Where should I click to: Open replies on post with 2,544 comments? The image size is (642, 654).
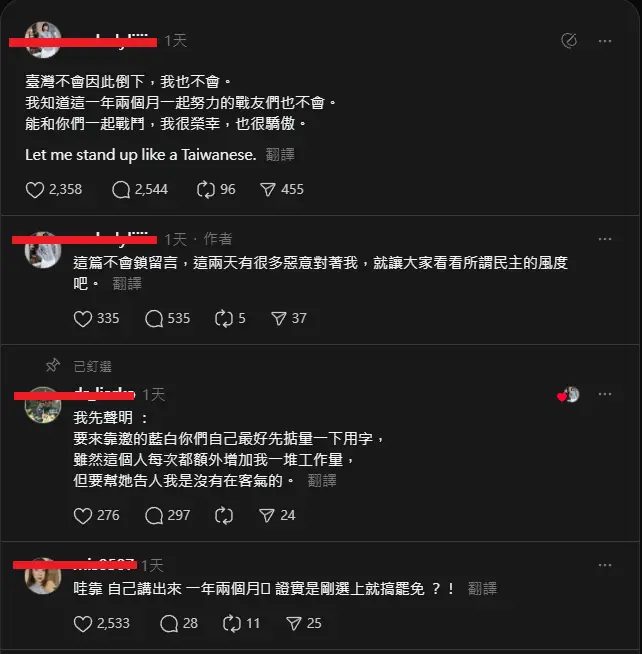(x=121, y=190)
